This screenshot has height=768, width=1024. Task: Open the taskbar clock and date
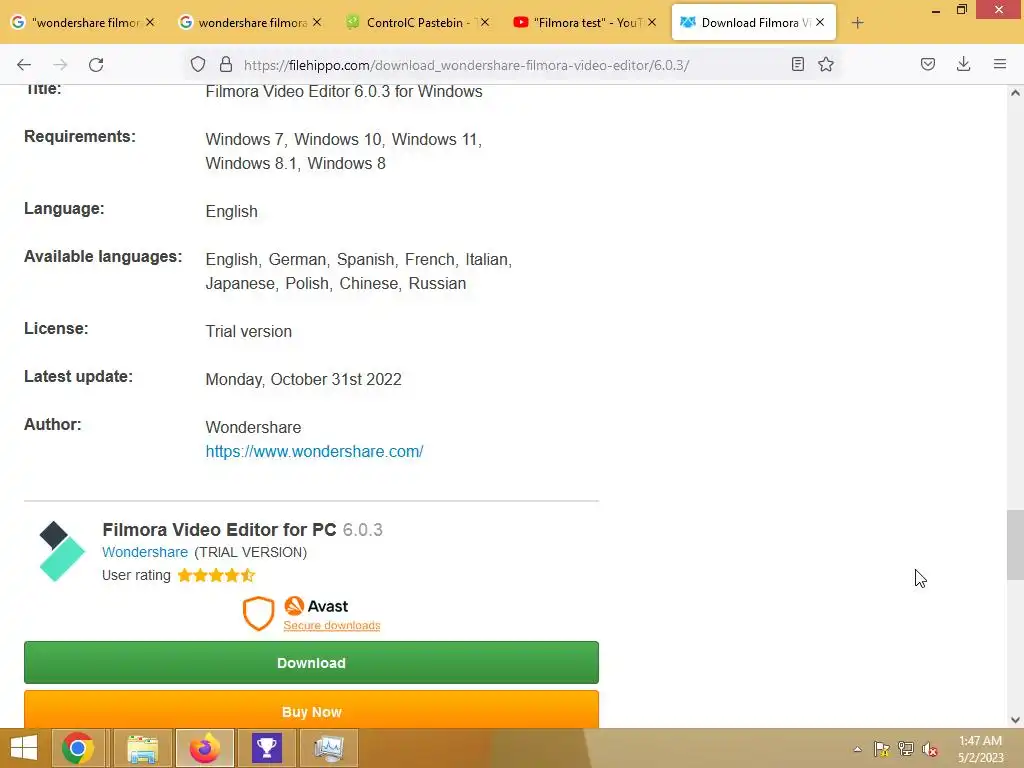(980, 749)
